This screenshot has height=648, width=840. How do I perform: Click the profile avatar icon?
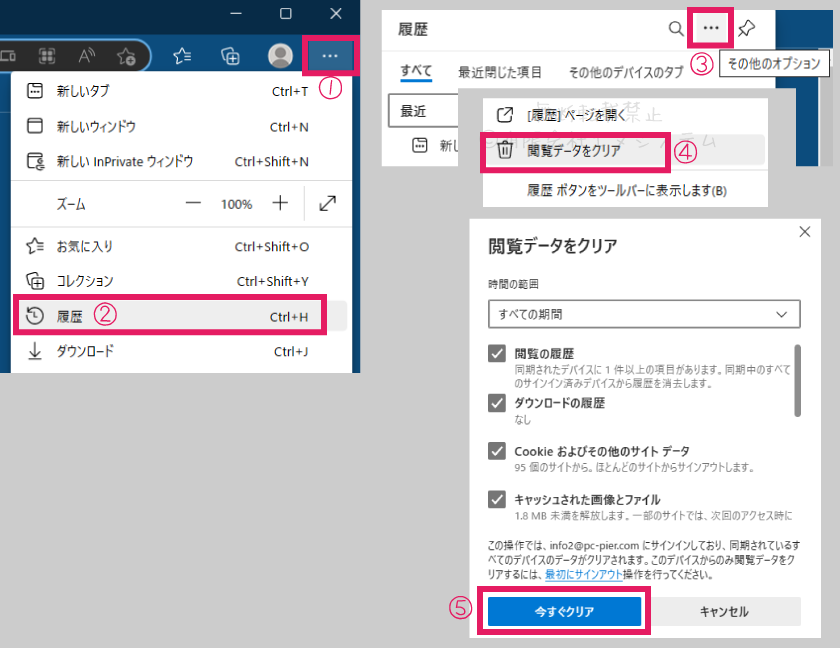point(280,56)
